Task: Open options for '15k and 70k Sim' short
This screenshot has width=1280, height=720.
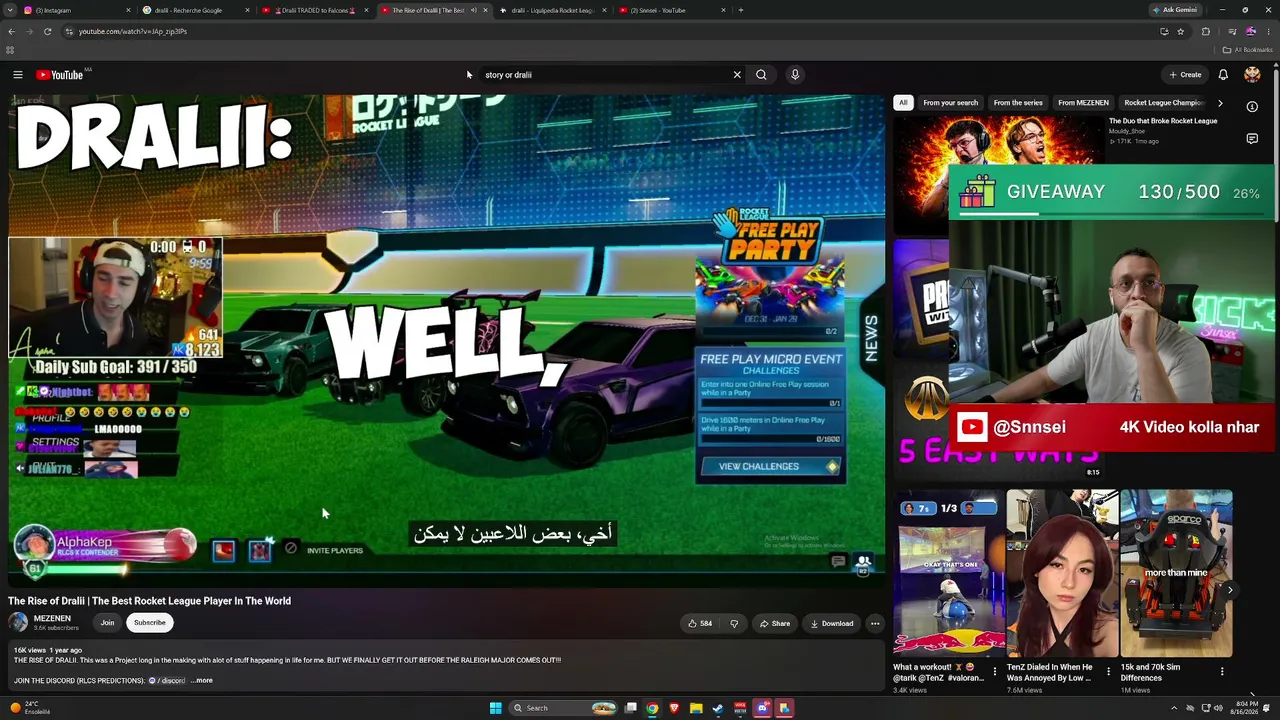Action: pyautogui.click(x=1222, y=671)
